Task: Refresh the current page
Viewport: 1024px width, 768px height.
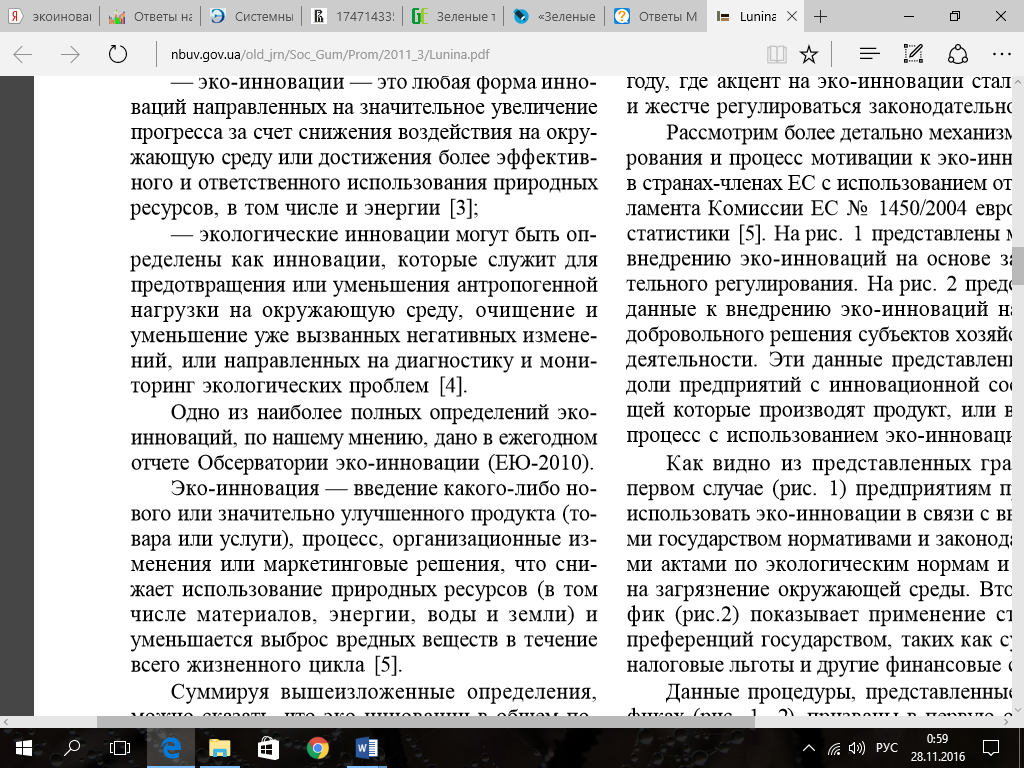Action: 118,54
